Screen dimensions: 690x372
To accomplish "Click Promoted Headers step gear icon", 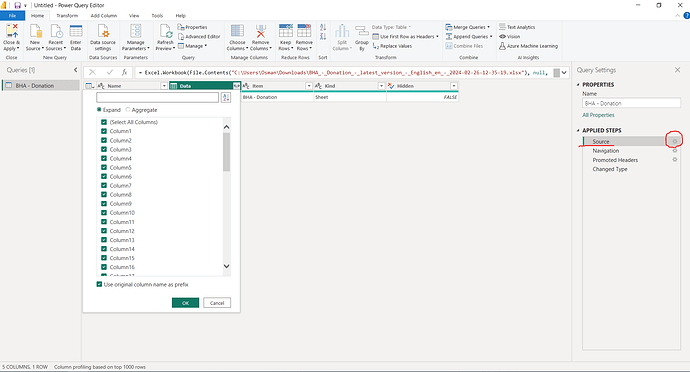I will [675, 160].
